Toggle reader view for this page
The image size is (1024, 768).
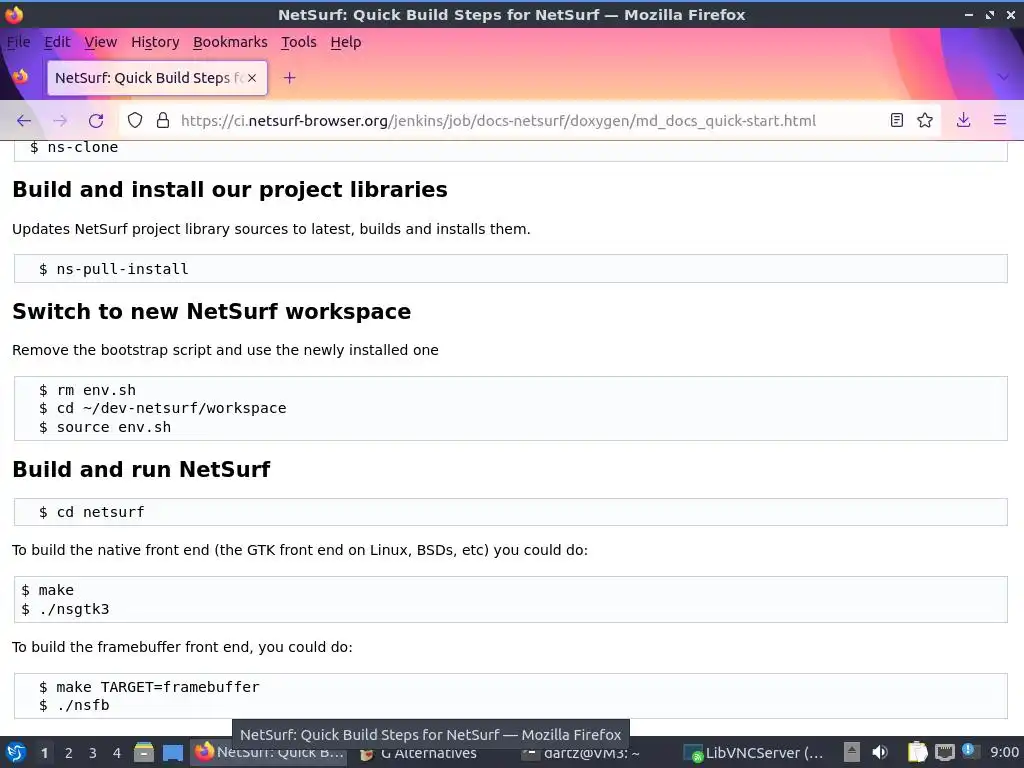click(x=897, y=120)
